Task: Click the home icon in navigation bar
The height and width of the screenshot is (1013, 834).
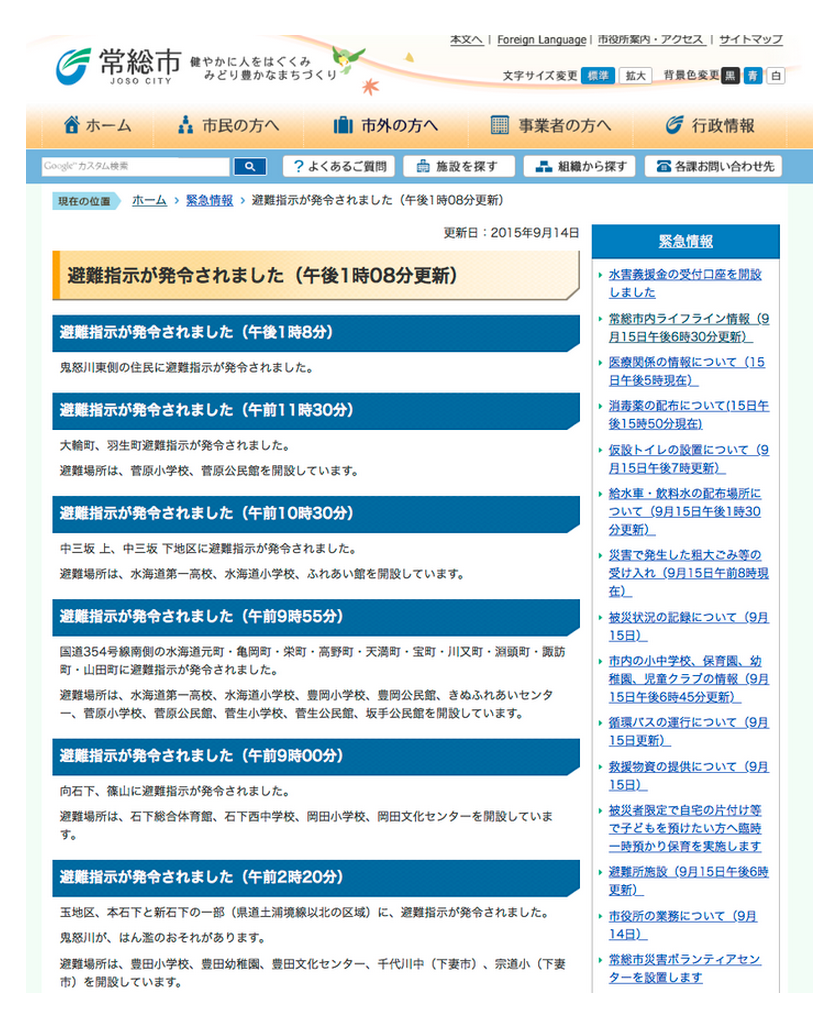Action: 72,125
